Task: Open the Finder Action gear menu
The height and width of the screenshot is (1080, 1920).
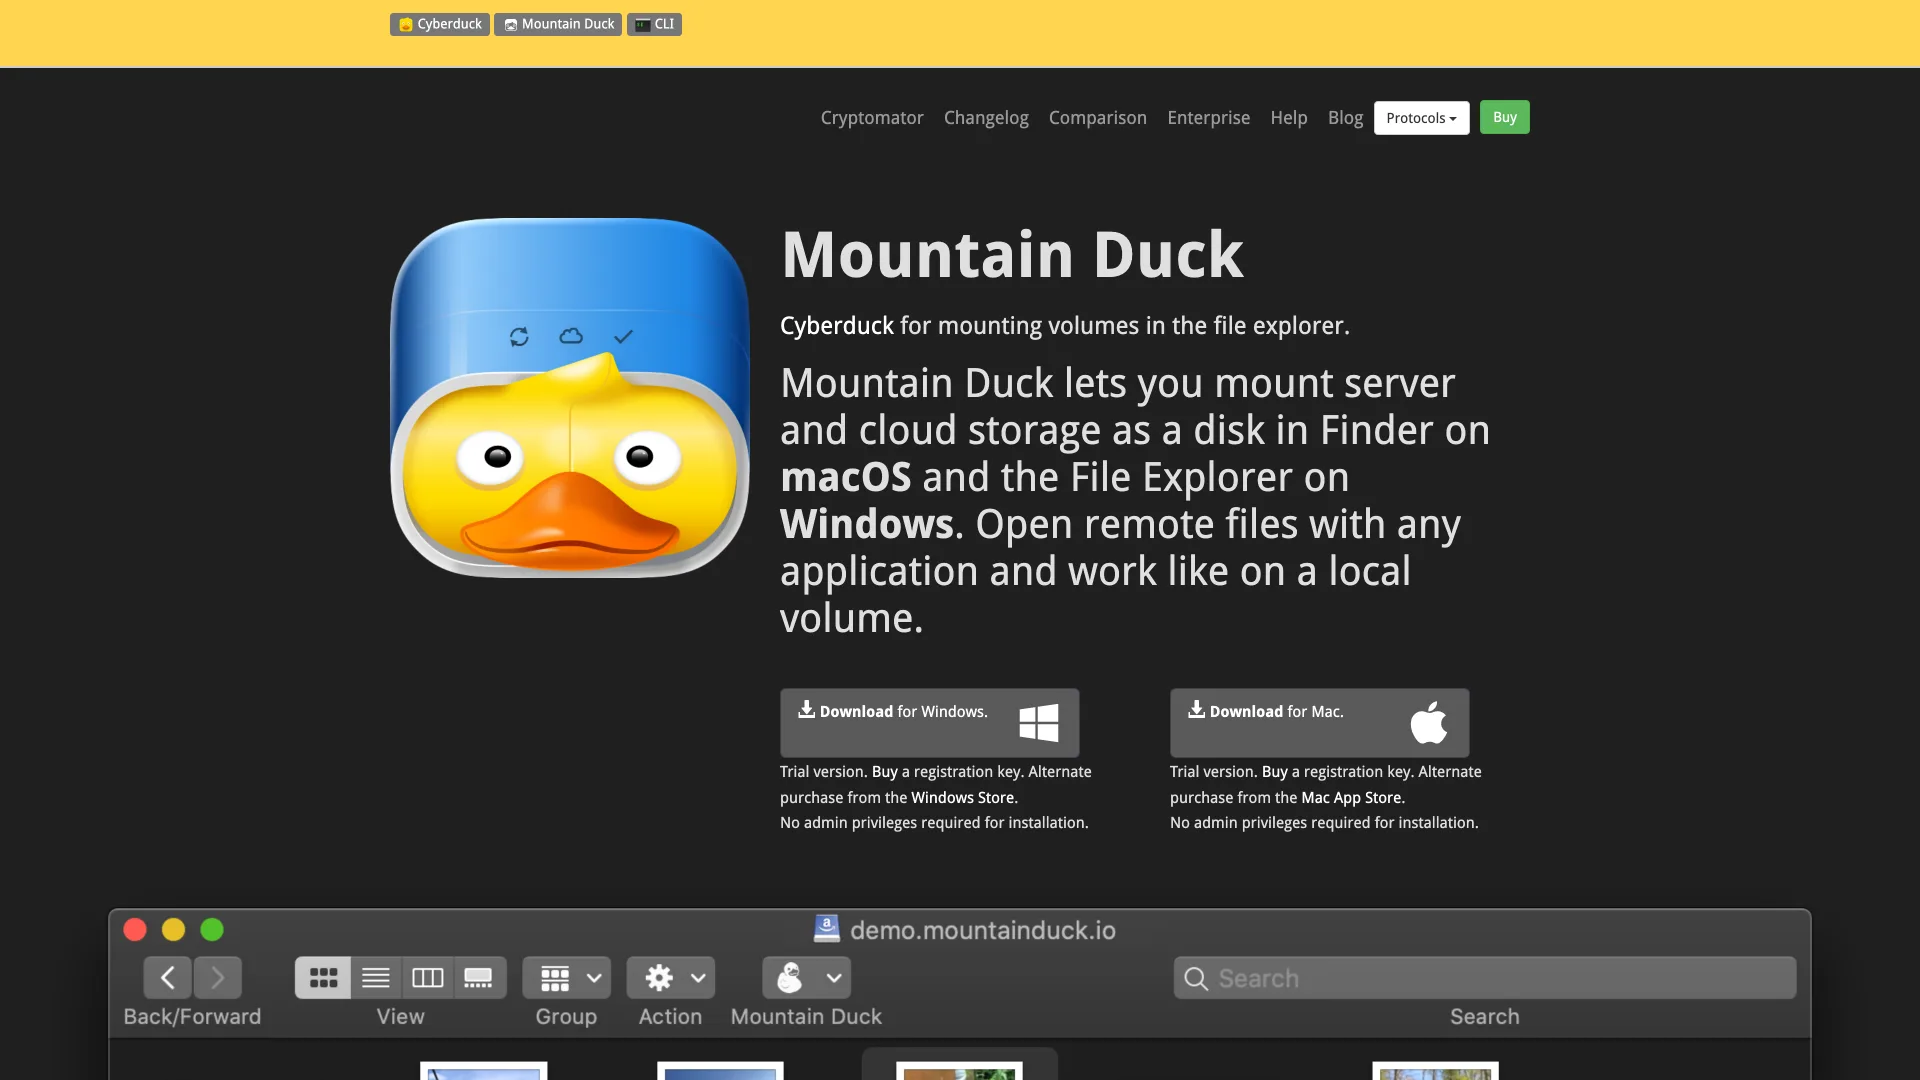Action: click(x=671, y=978)
